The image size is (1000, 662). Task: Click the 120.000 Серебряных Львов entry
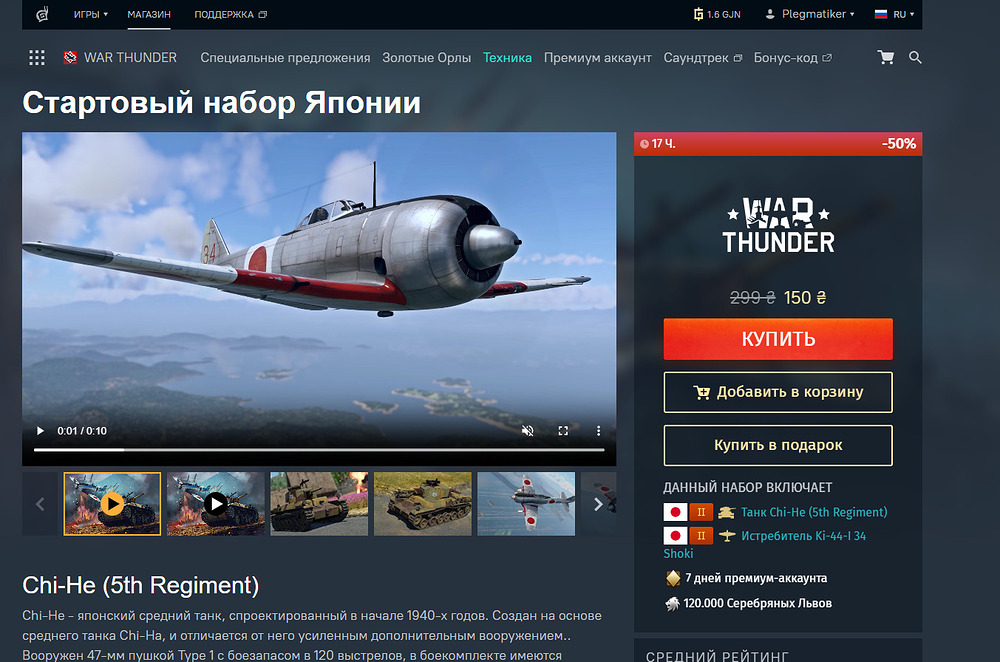pyautogui.click(x=748, y=603)
